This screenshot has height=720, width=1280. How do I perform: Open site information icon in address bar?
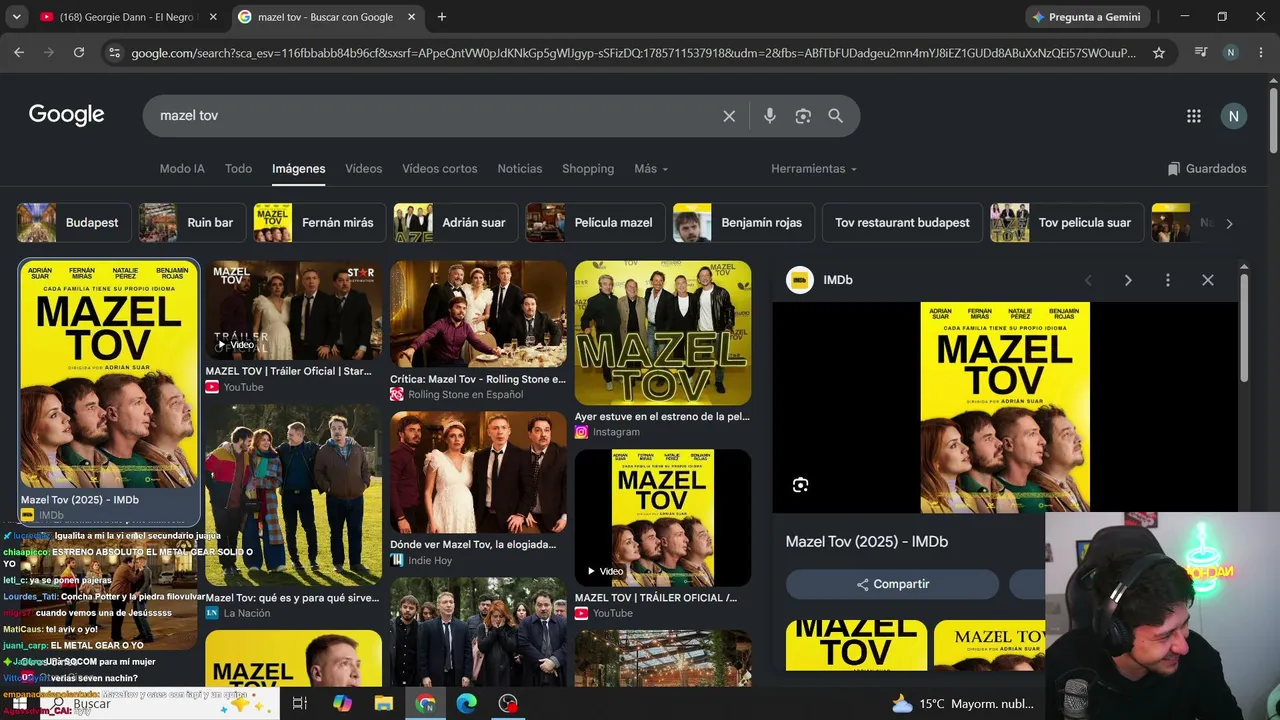[114, 53]
